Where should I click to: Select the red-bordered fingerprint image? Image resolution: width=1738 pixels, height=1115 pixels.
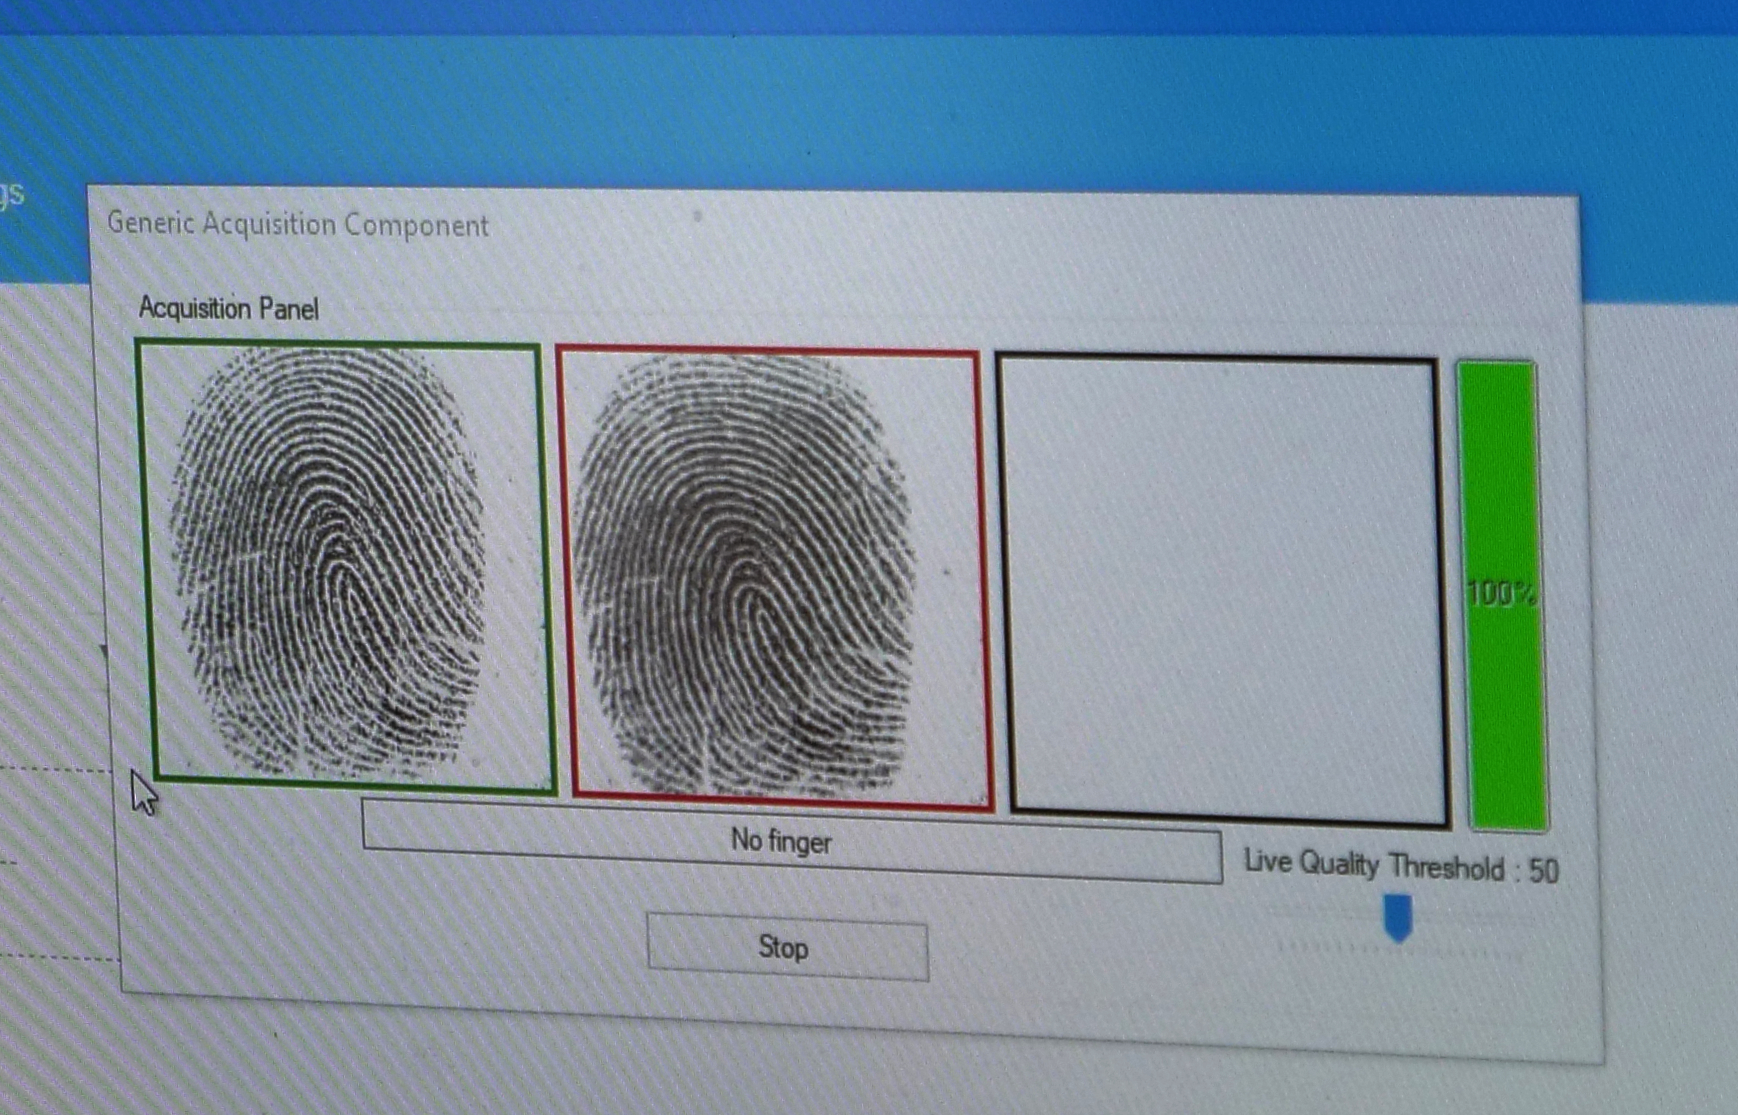pos(773,578)
